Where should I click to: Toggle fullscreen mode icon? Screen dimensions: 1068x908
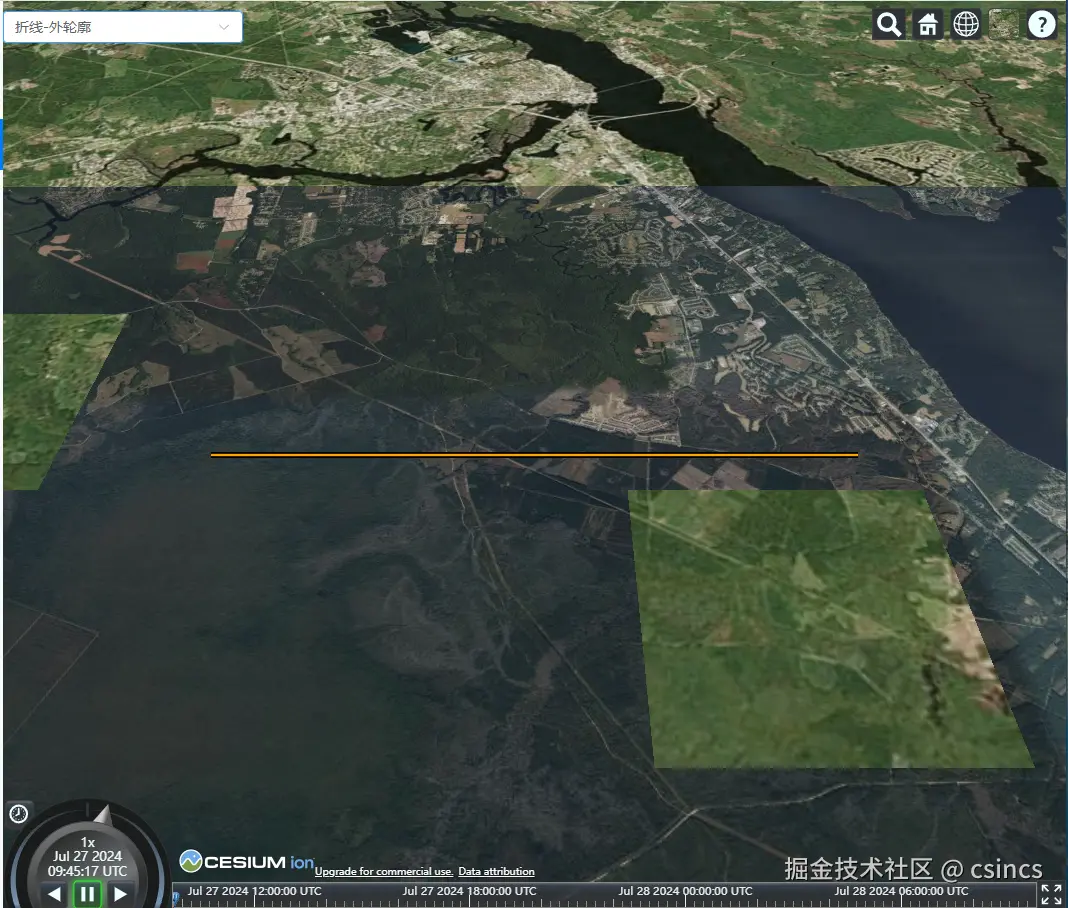pos(1051,894)
